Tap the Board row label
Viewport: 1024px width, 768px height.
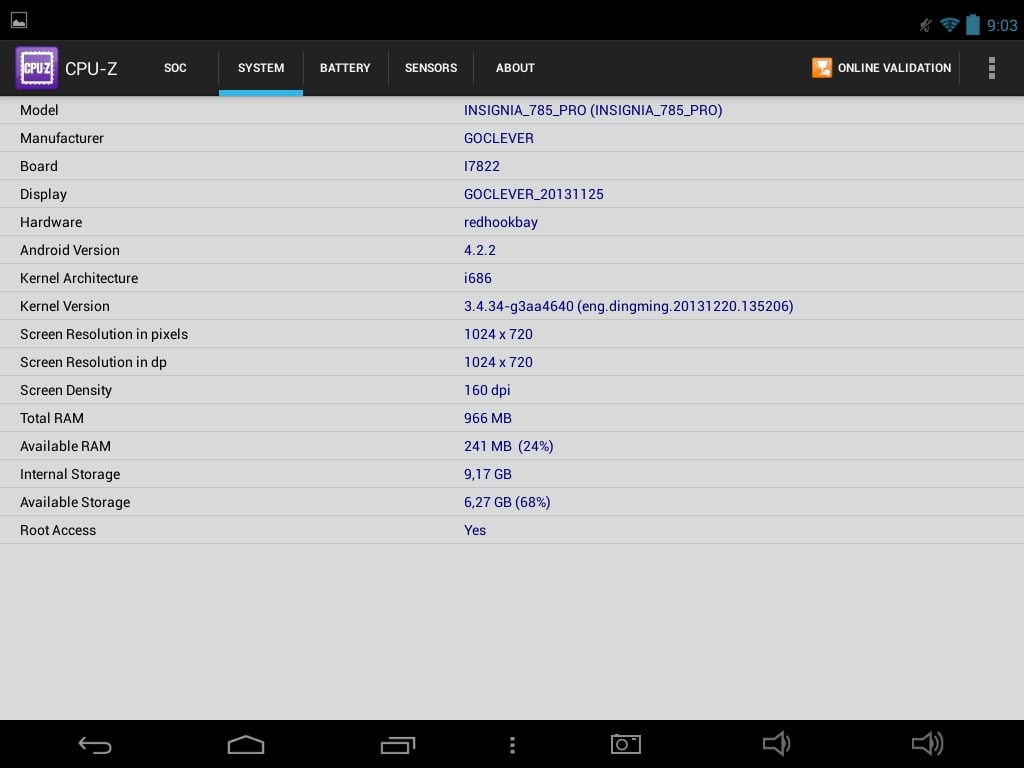39,167
